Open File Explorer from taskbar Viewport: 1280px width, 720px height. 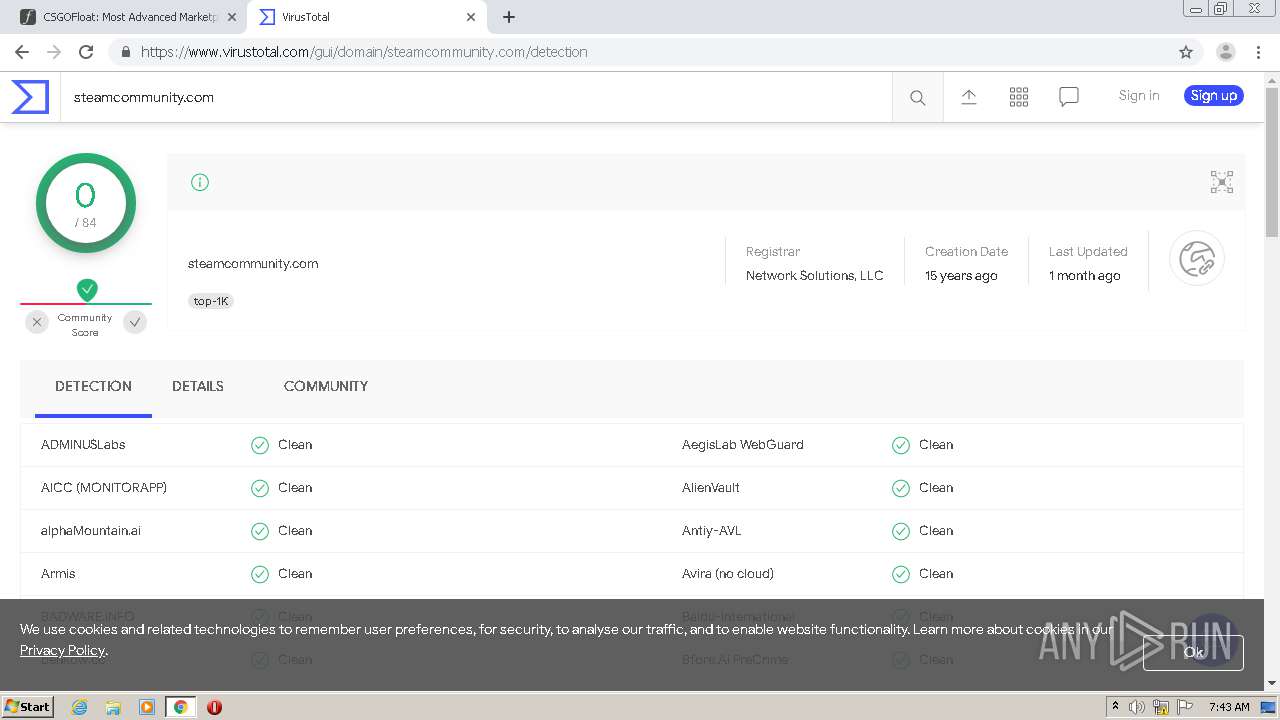(113, 707)
